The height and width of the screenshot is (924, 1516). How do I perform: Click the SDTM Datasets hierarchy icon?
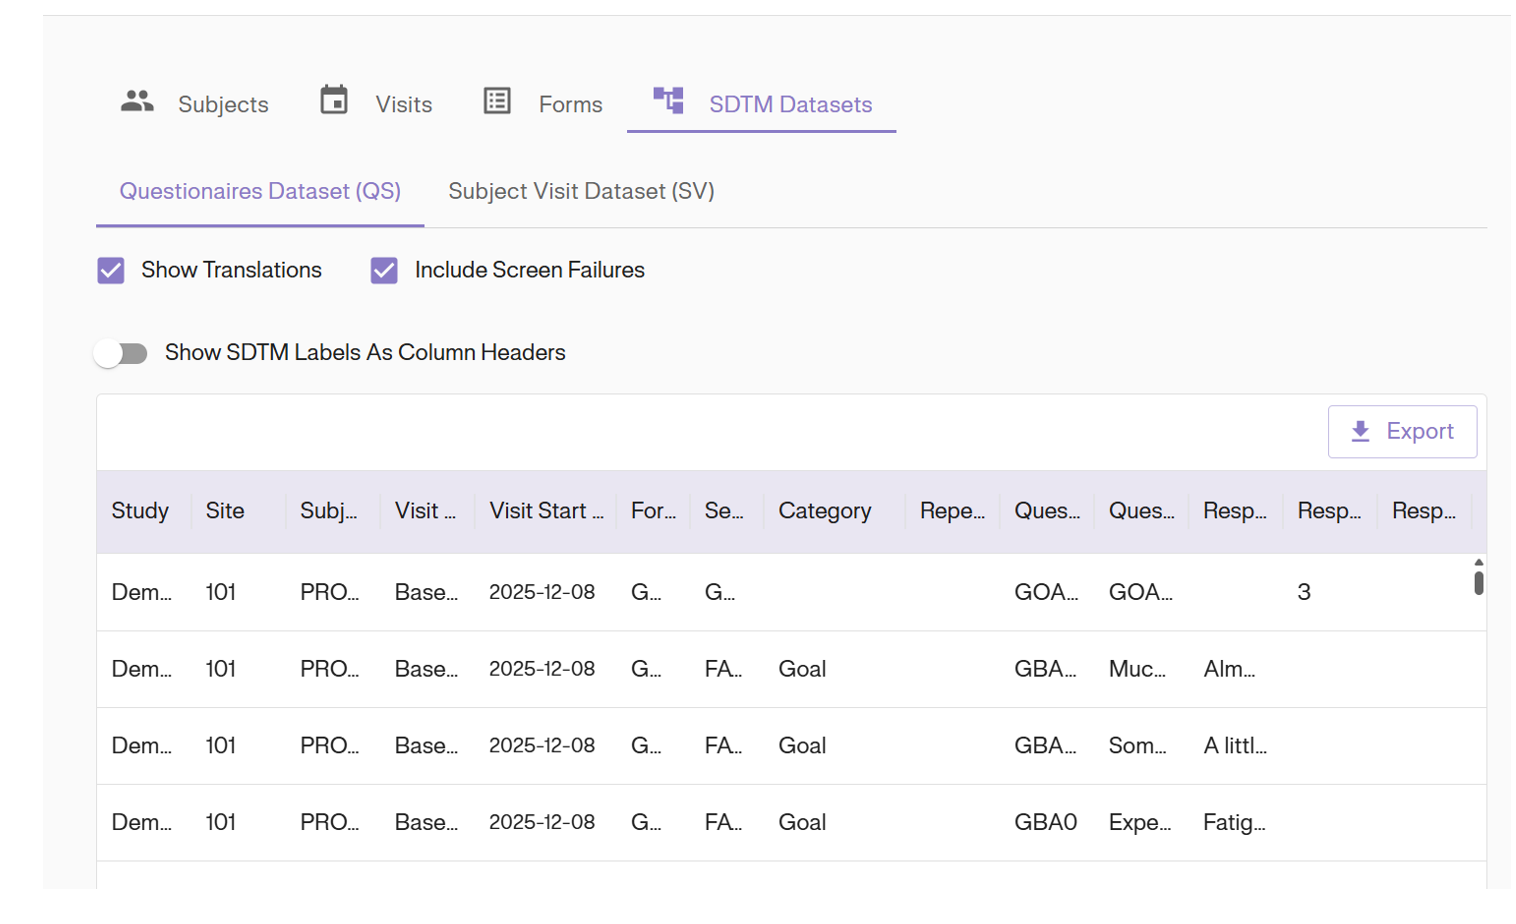(668, 100)
